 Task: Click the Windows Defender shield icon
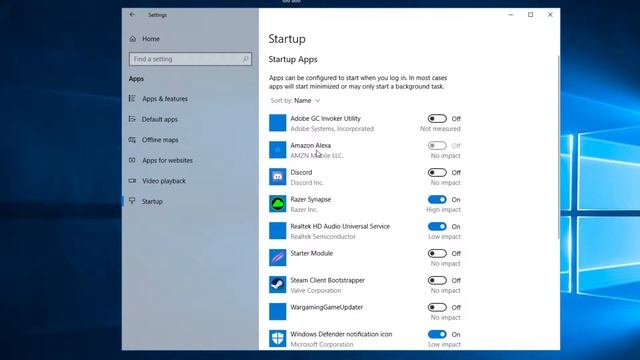coord(278,338)
